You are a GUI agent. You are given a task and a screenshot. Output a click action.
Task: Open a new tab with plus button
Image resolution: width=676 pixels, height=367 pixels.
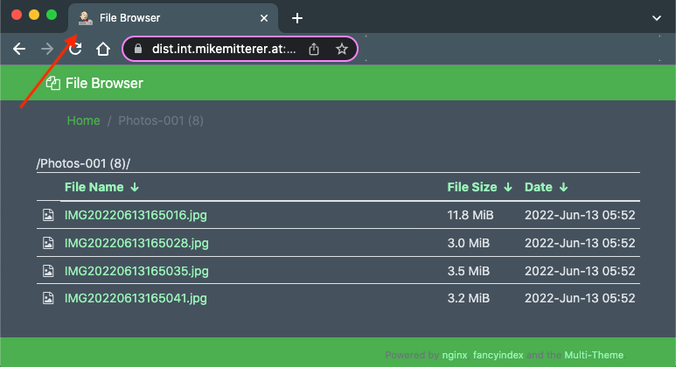(297, 18)
